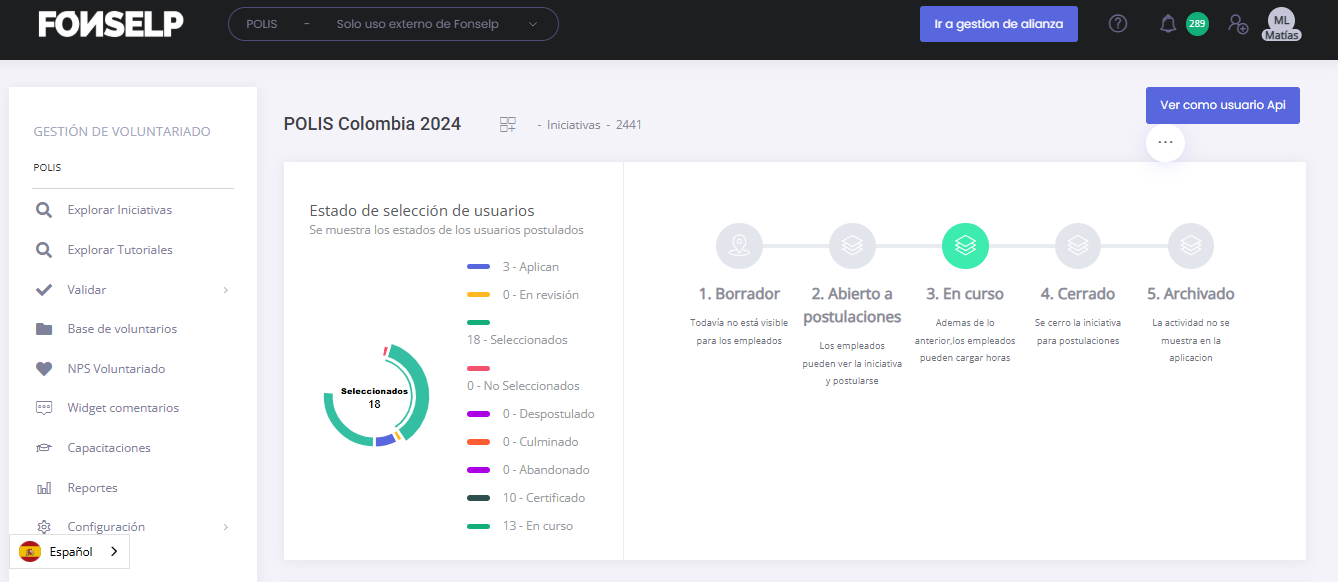Open the help question mark icon
The height and width of the screenshot is (582, 1338).
(1117, 23)
